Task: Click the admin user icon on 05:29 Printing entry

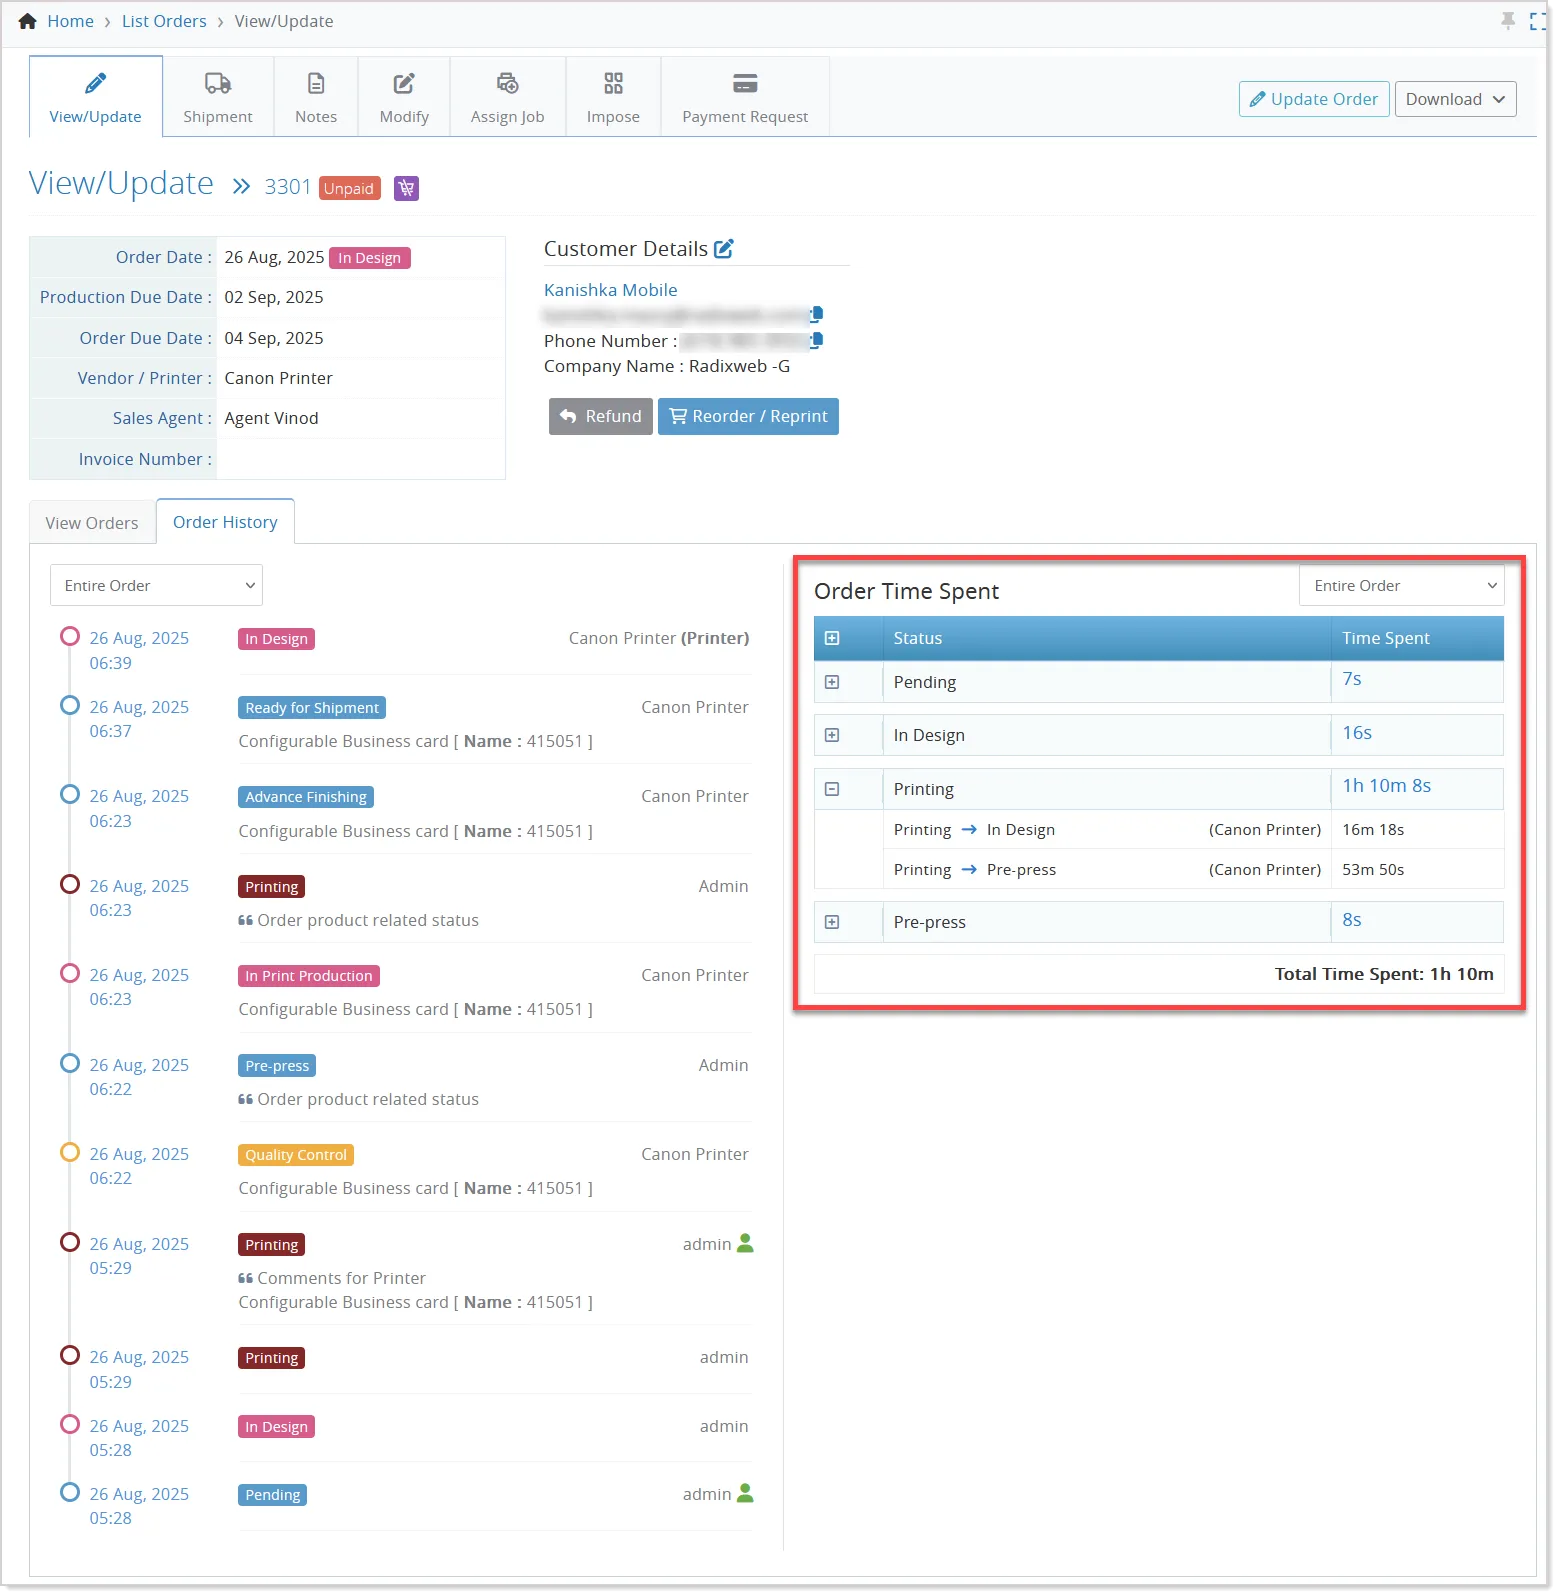Action: 745,1244
